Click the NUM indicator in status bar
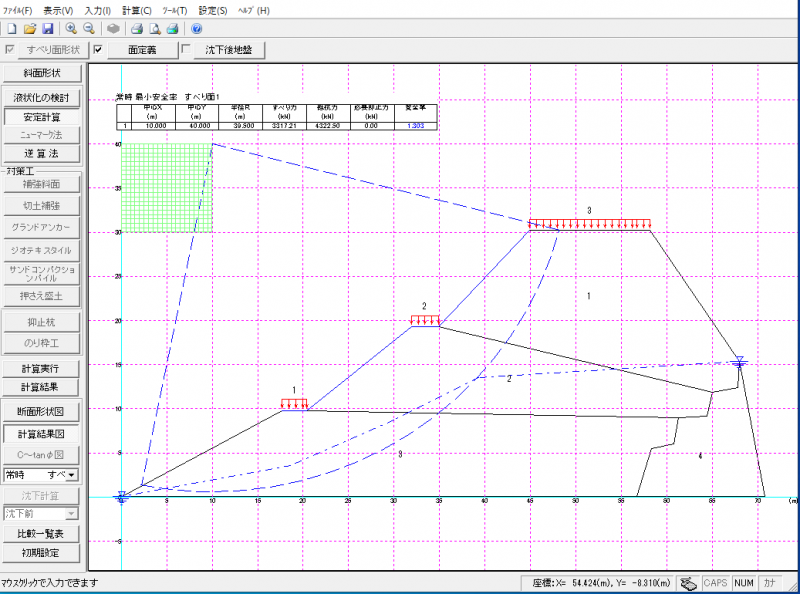This screenshot has height=594, width=800. click(743, 583)
